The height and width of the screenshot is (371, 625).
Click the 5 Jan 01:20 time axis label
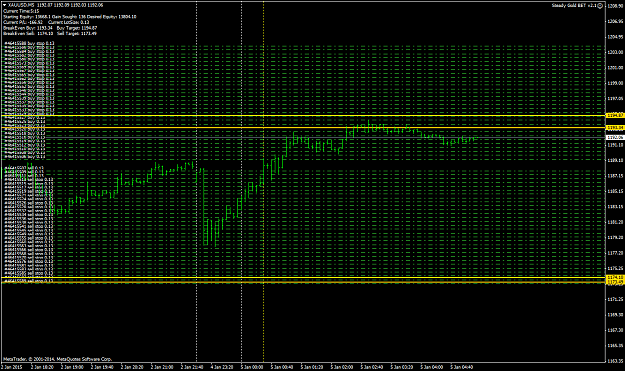pyautogui.click(x=312, y=367)
